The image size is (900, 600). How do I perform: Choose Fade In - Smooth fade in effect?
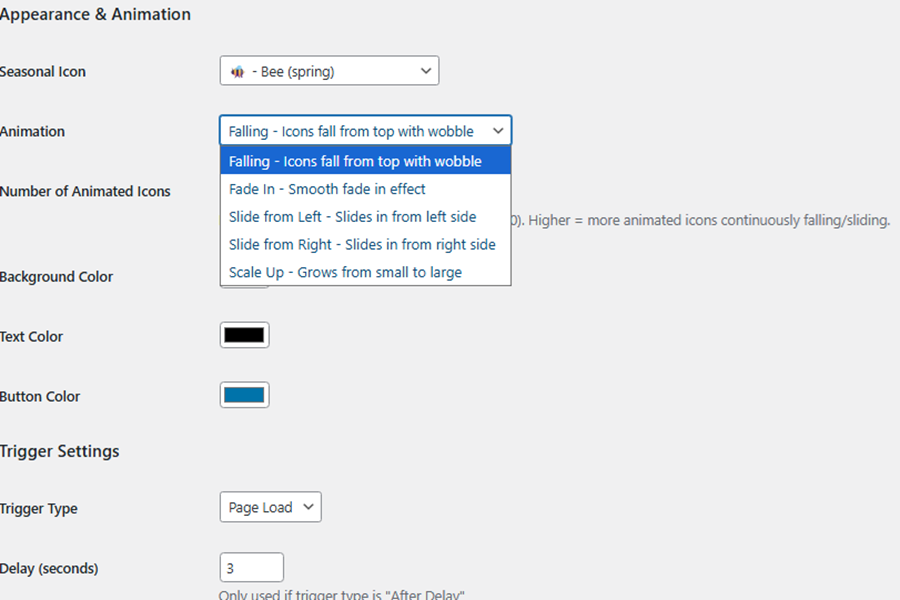point(366,189)
